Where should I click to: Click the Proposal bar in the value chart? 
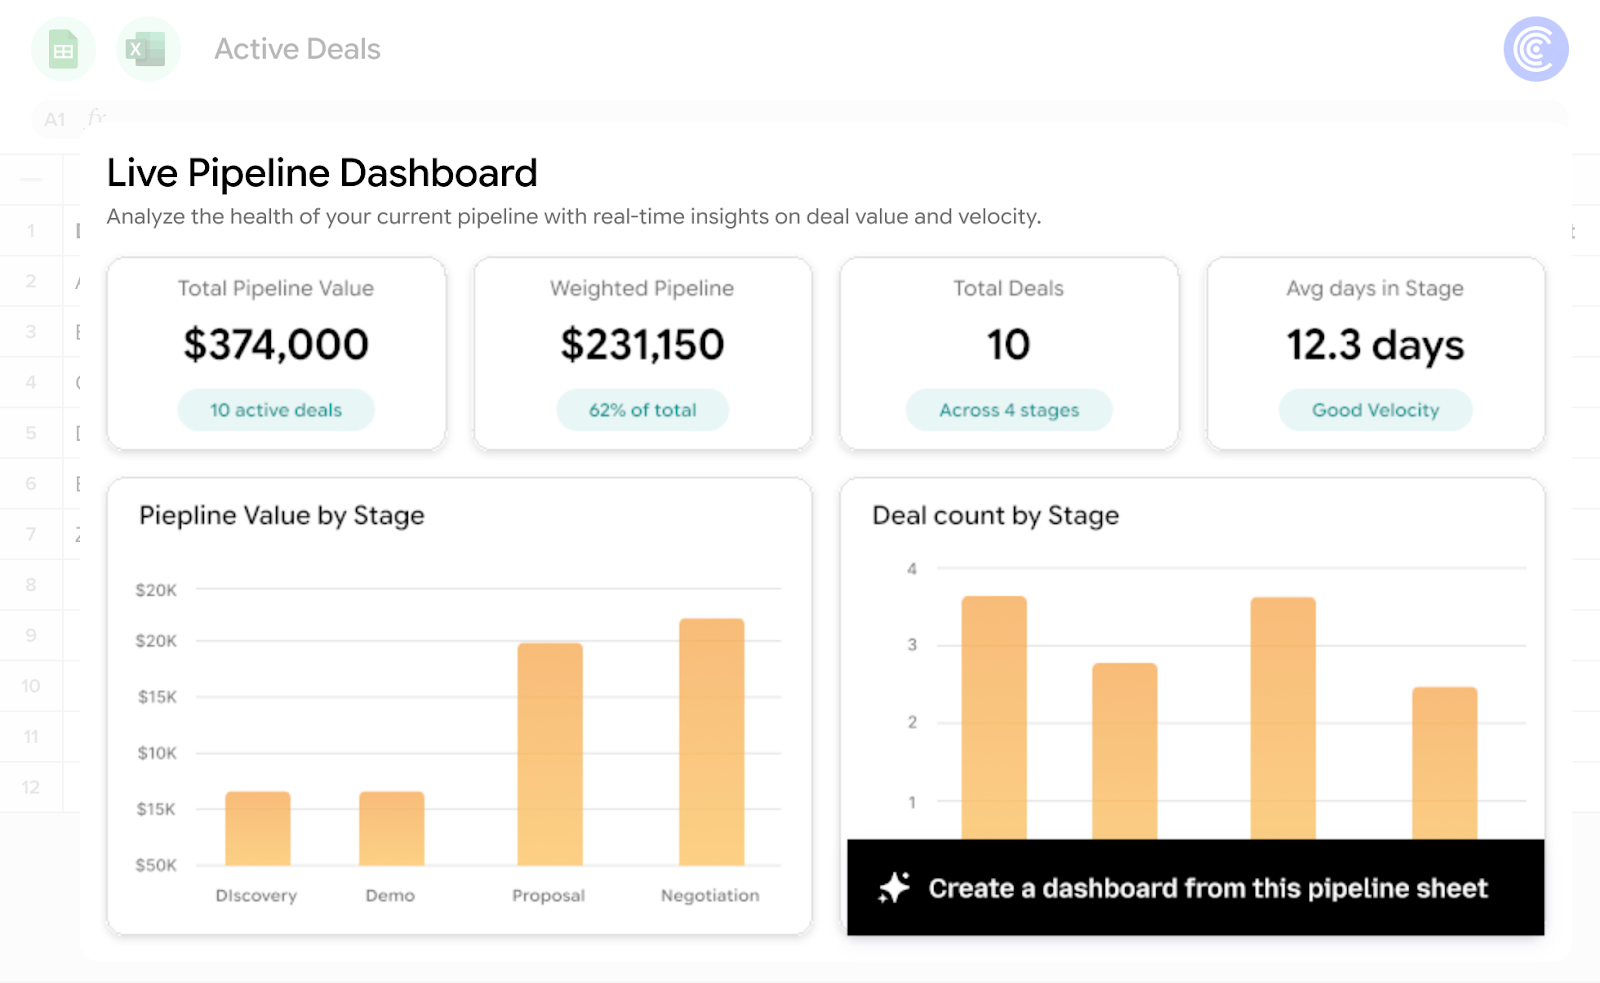click(x=550, y=754)
